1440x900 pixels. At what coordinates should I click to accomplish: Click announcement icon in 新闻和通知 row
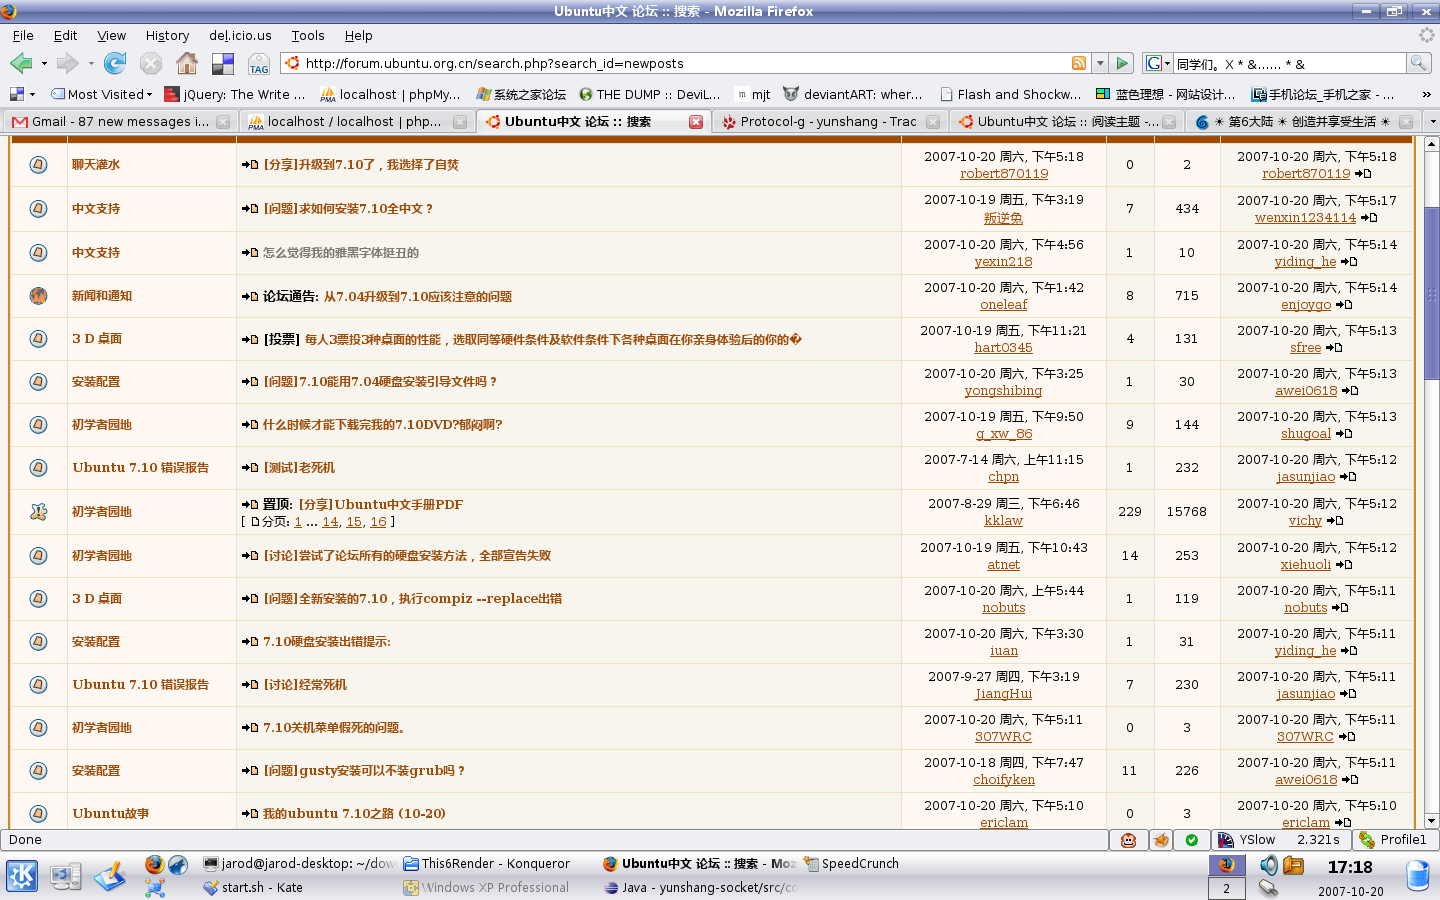point(38,296)
